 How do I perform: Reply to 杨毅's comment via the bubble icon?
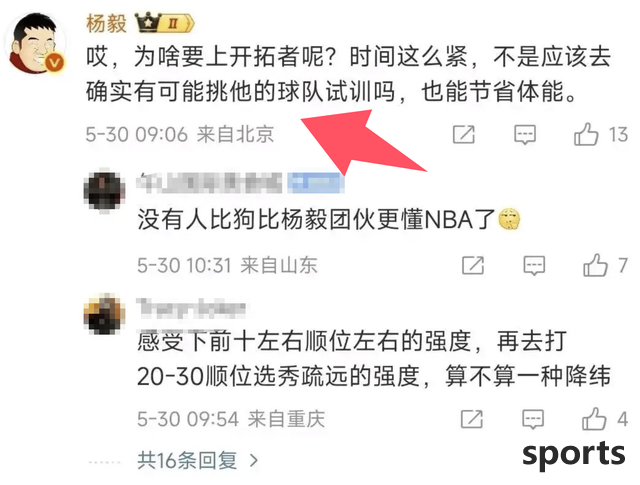(524, 134)
